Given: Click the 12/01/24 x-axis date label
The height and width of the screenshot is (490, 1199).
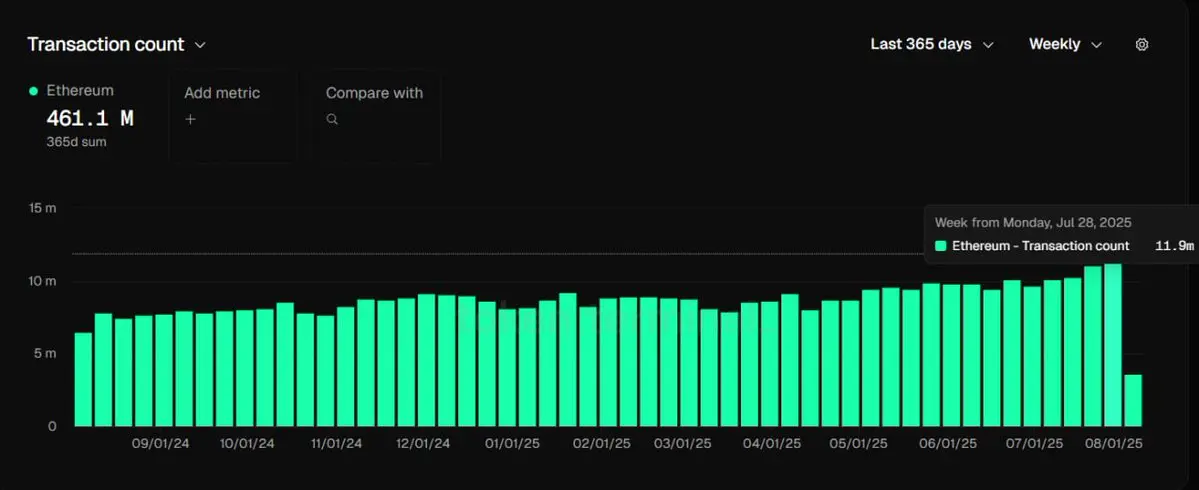Looking at the screenshot, I should coord(423,444).
